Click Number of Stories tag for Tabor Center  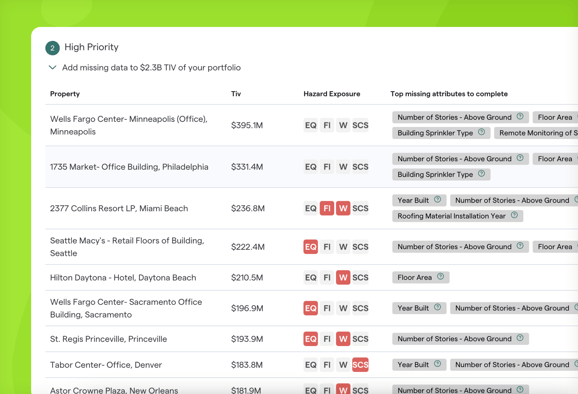coord(514,365)
